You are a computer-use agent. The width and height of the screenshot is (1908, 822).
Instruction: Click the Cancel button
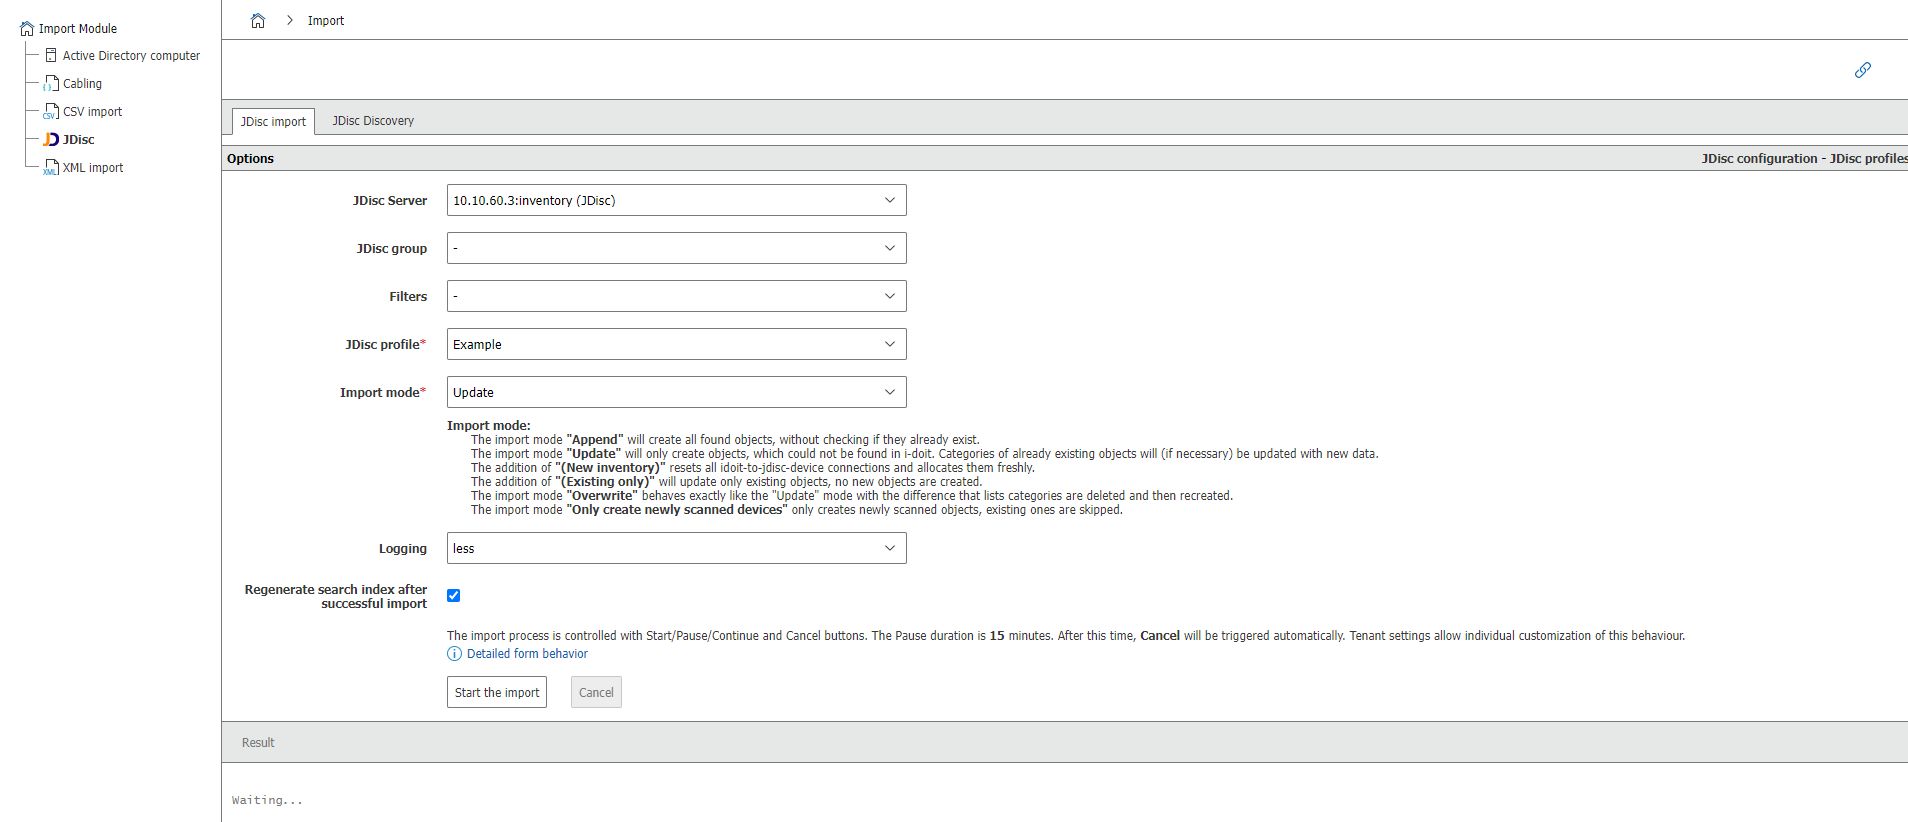pyautogui.click(x=596, y=692)
